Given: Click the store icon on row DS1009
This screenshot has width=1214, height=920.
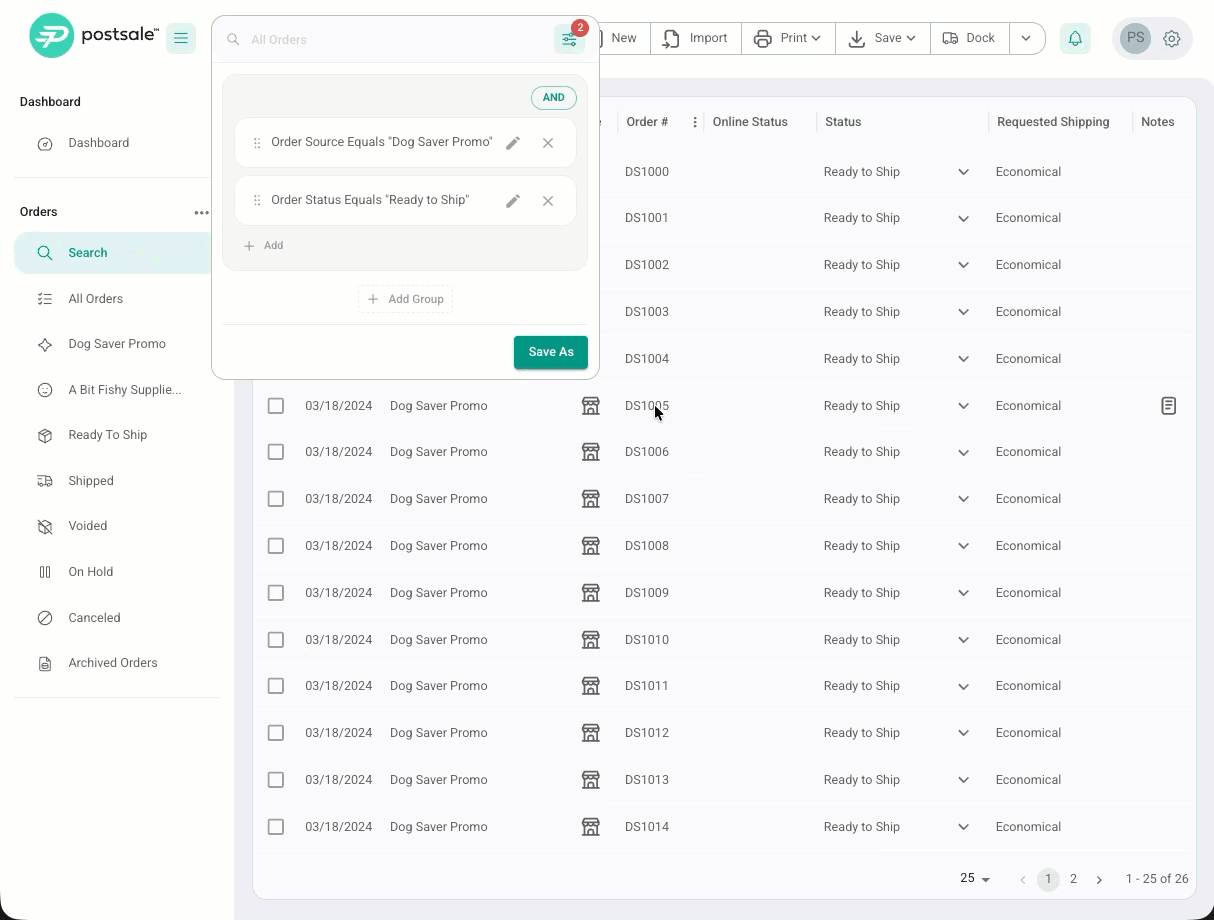Looking at the screenshot, I should click(x=591, y=593).
